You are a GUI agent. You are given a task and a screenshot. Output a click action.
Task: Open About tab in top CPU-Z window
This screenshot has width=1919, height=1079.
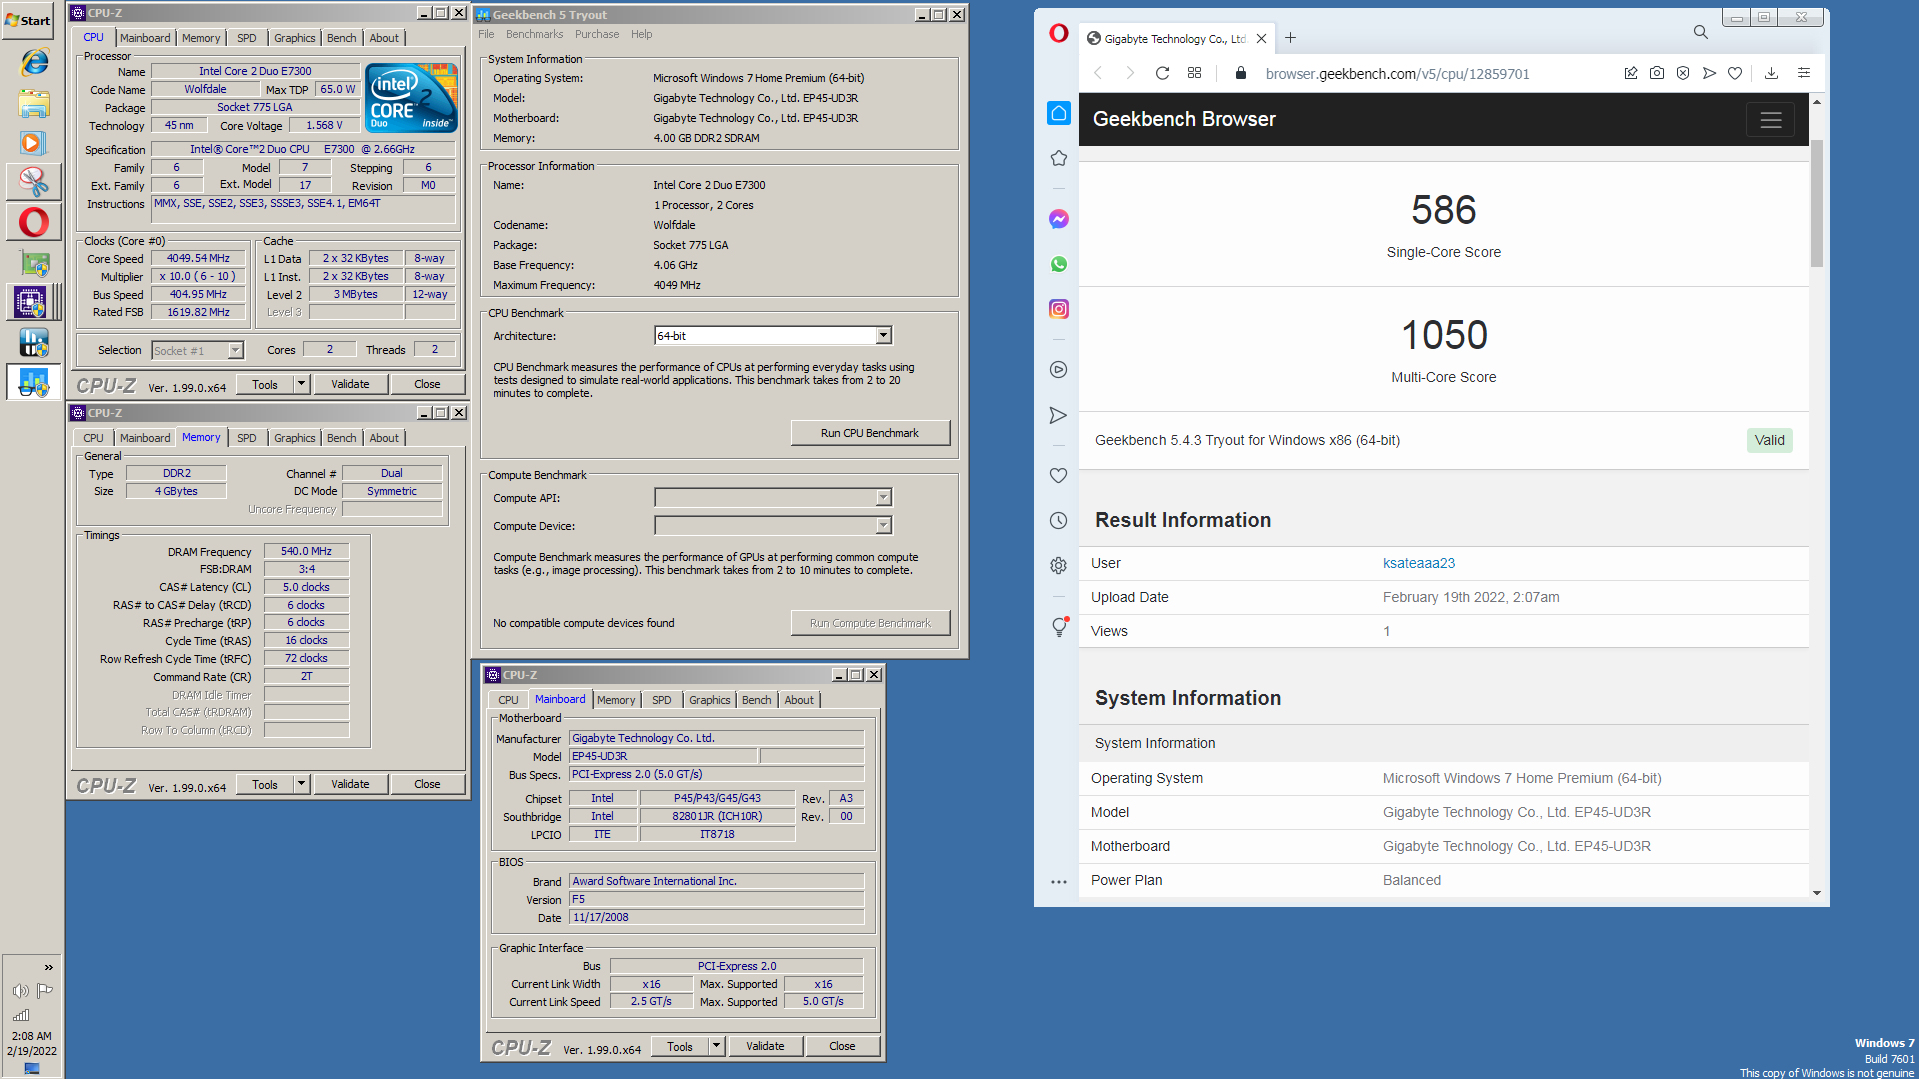[x=384, y=38]
